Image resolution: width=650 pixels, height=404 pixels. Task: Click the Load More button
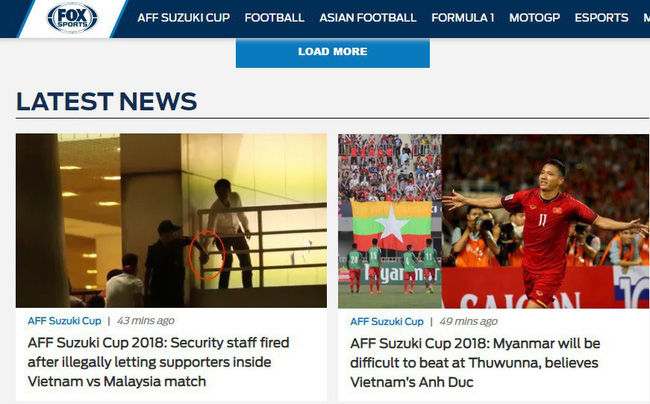click(333, 52)
